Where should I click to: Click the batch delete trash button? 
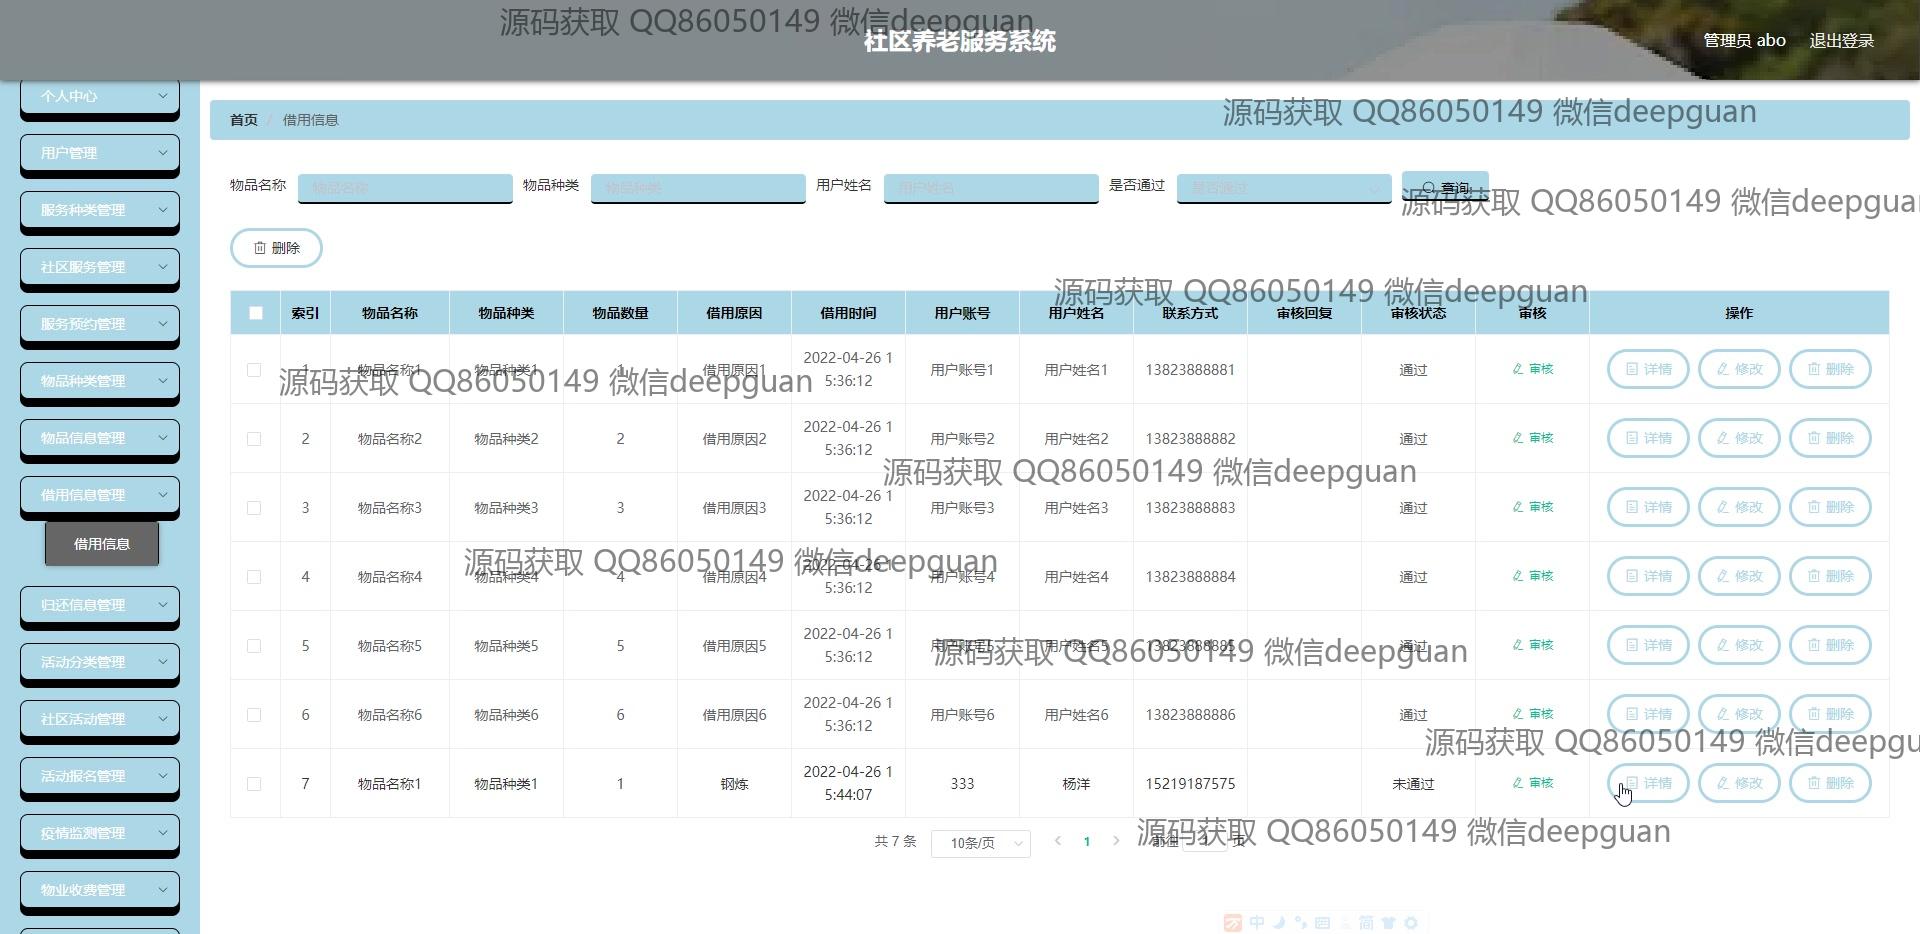pyautogui.click(x=276, y=248)
